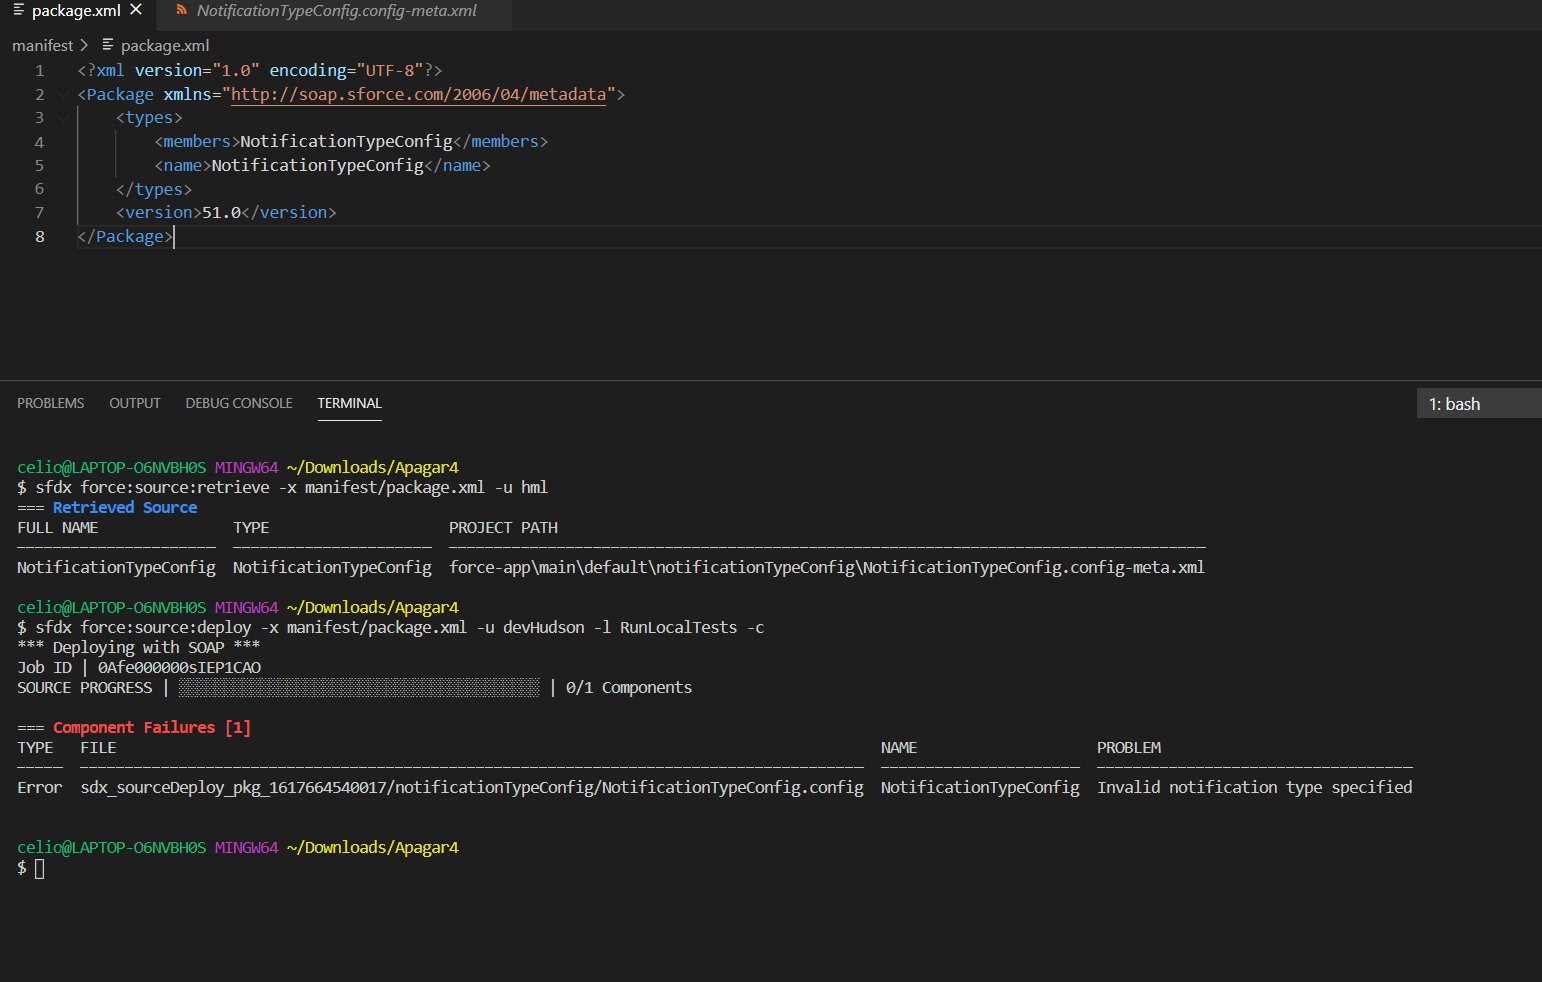Image resolution: width=1542 pixels, height=982 pixels.
Task: Close the package.xml editor tab
Action: pos(136,10)
